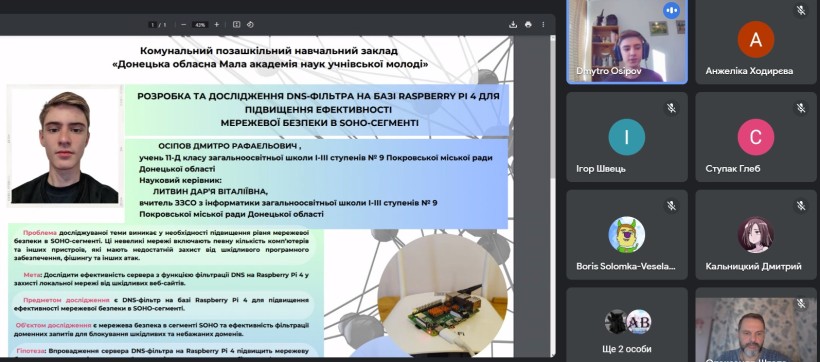
Task: Click the muted mic icon on Анжеліка Ходирєва tile
Action: click(801, 10)
